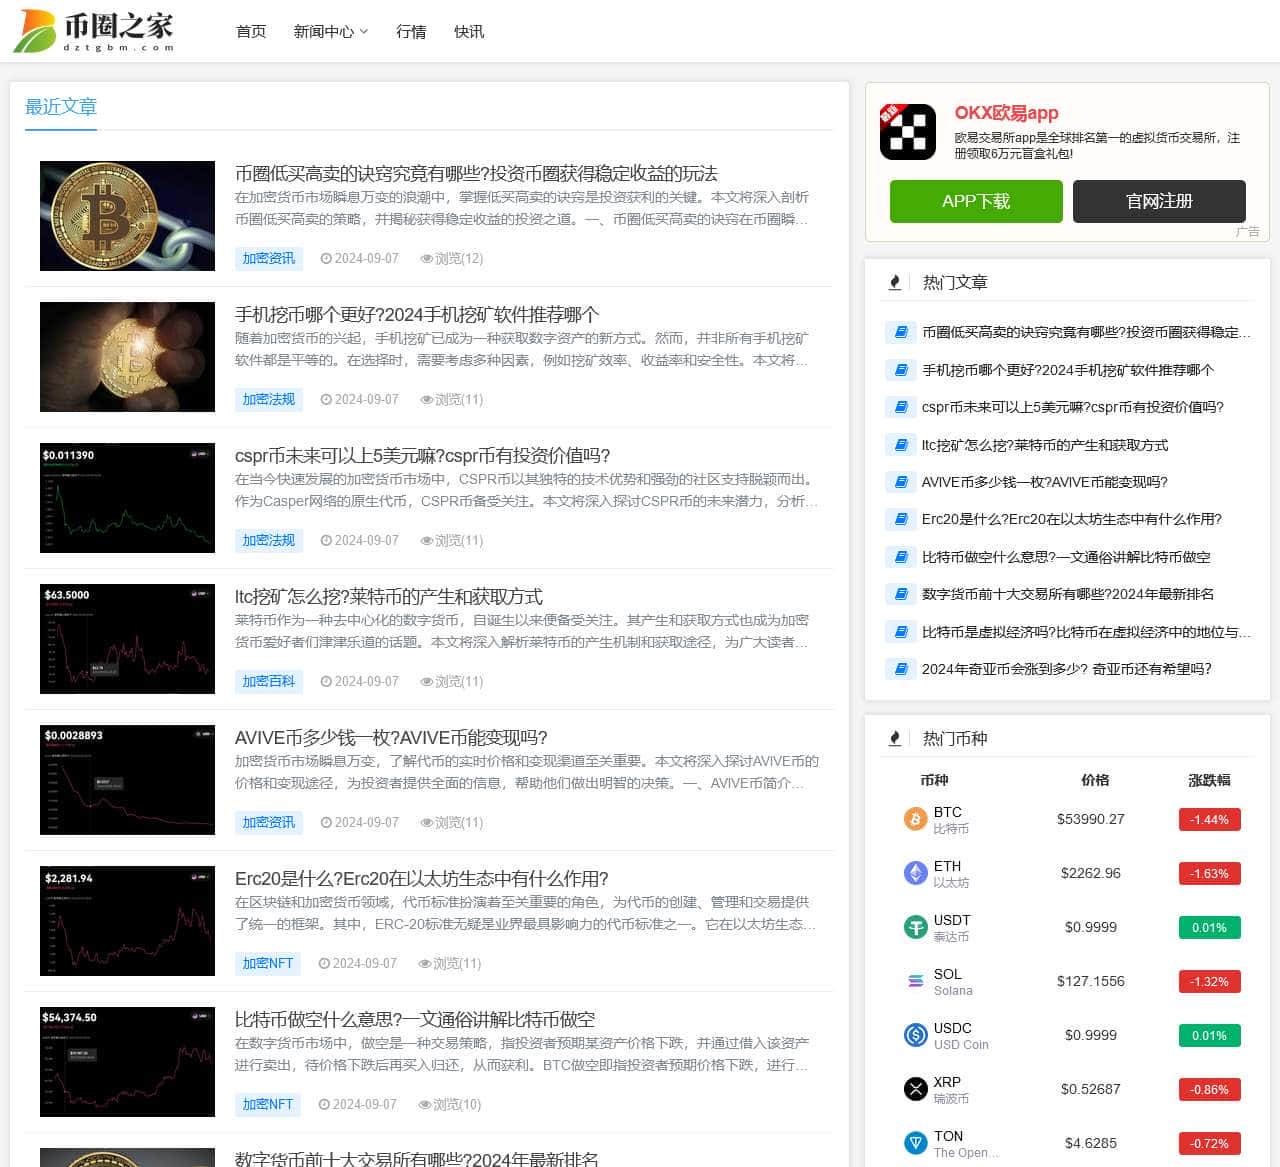Viewport: 1280px width, 1167px height.
Task: Open article ltc挖矿怎么挖 title in list
Action: click(389, 597)
